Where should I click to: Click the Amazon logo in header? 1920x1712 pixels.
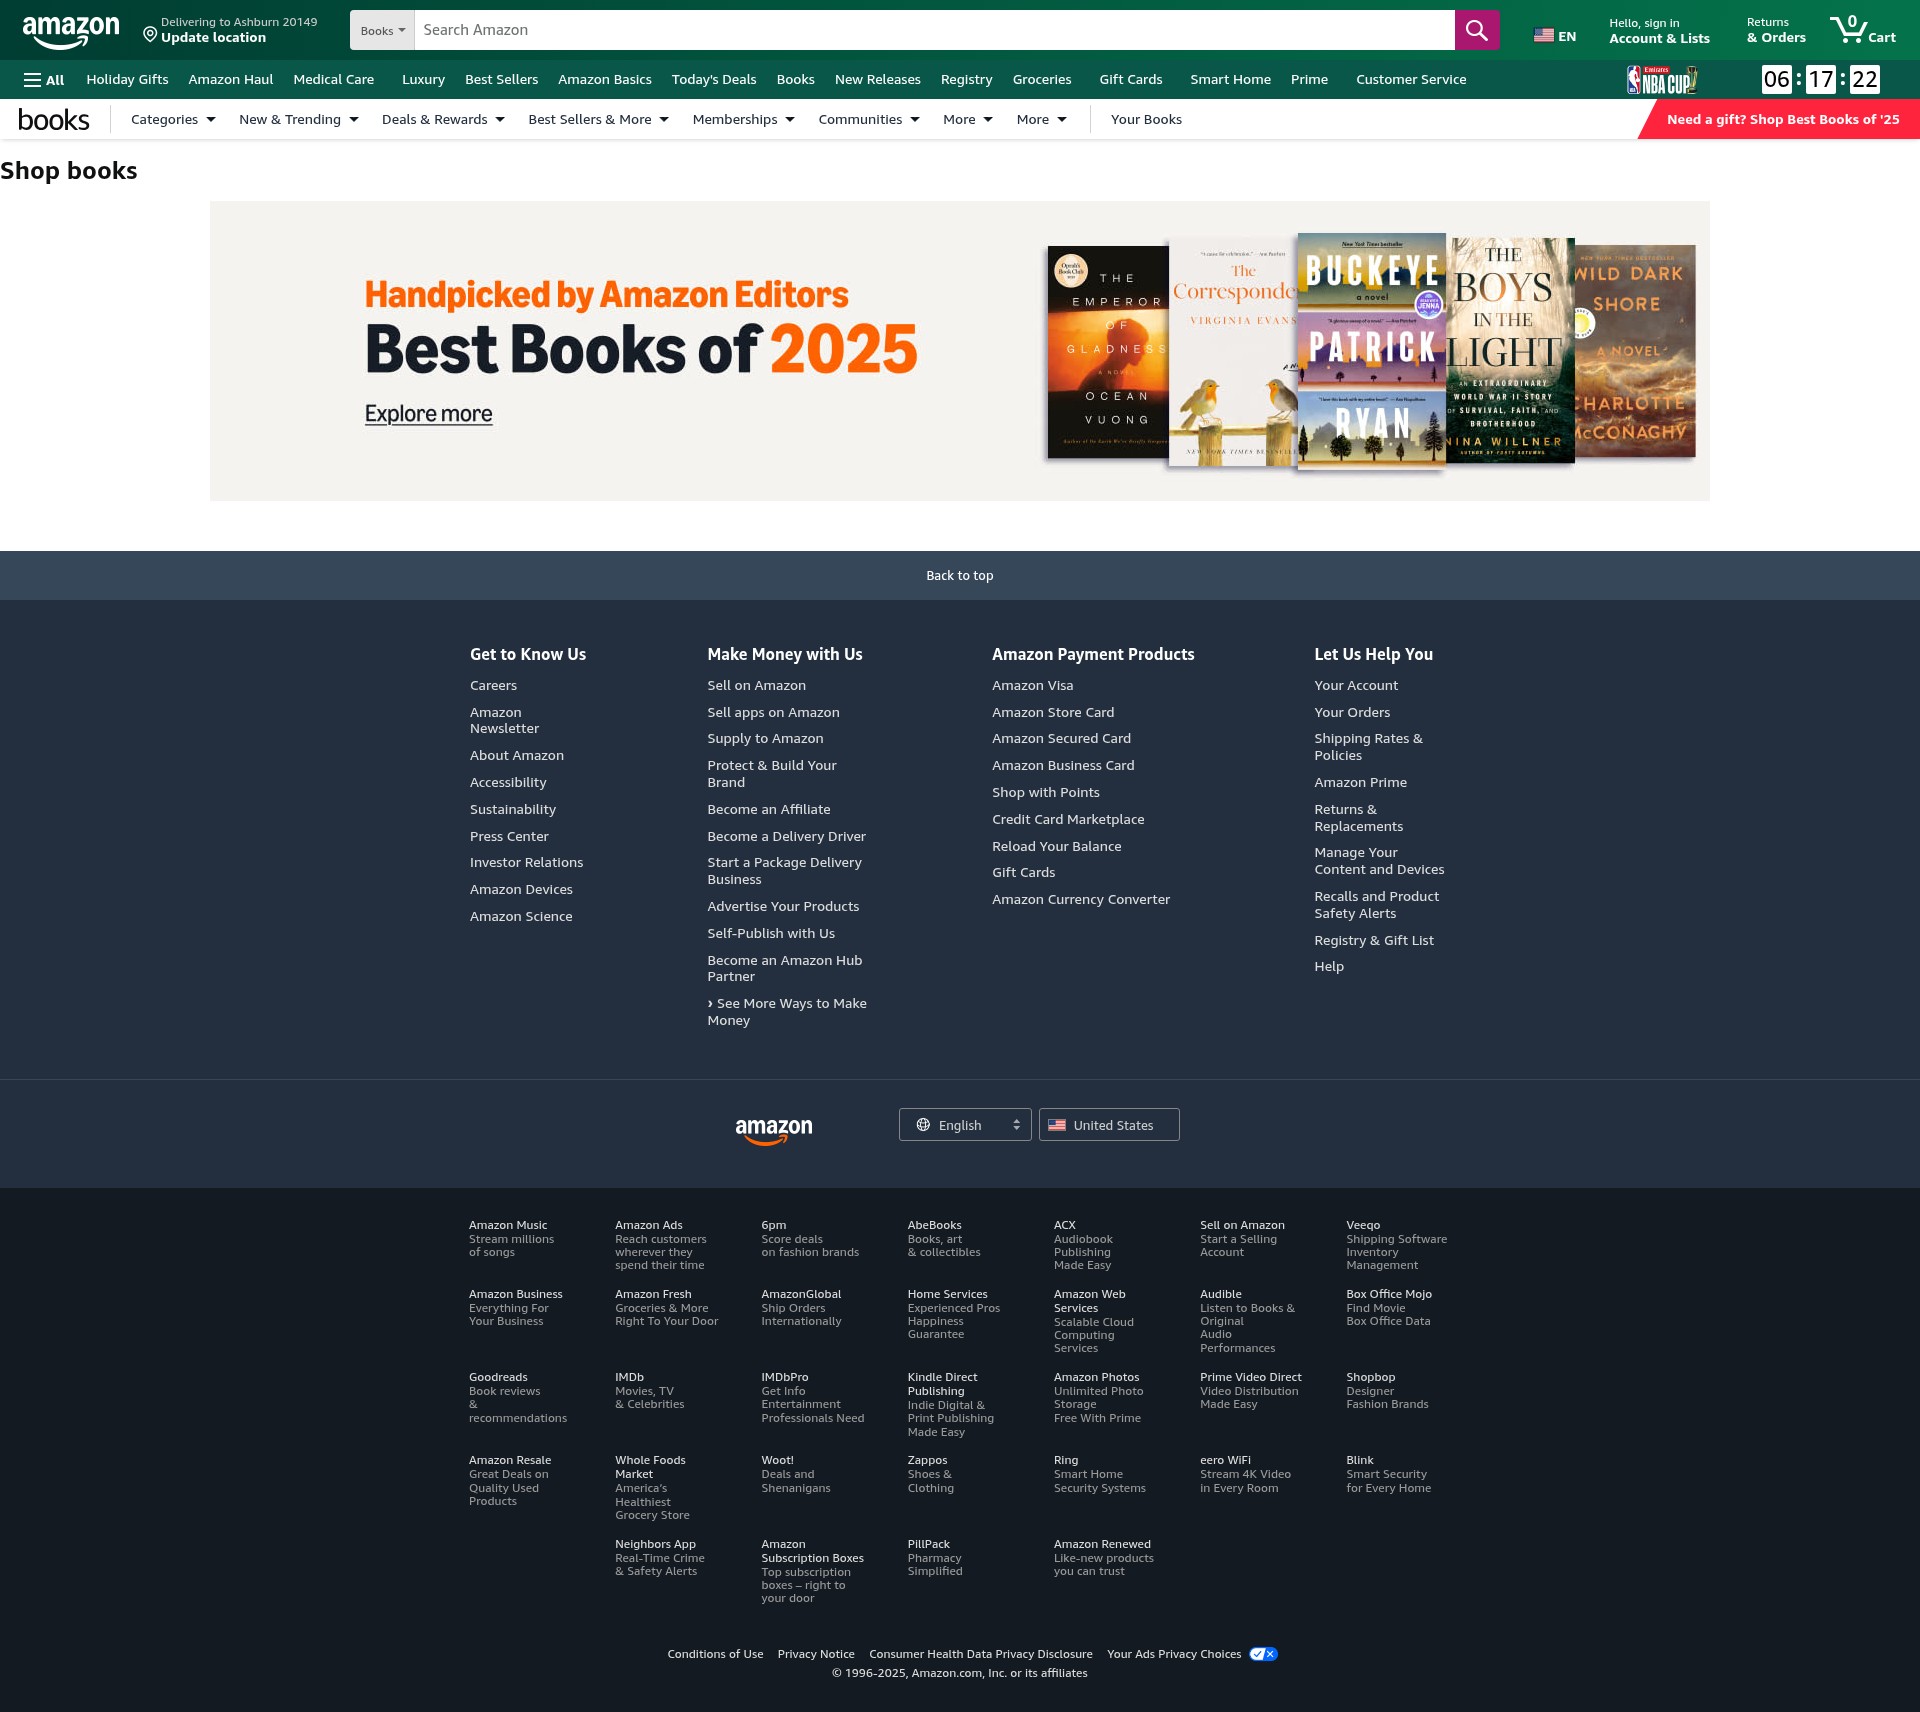pyautogui.click(x=71, y=31)
